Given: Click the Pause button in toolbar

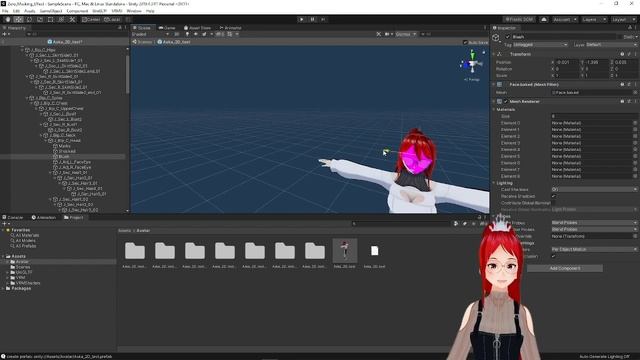Looking at the screenshot, I should 312,19.
